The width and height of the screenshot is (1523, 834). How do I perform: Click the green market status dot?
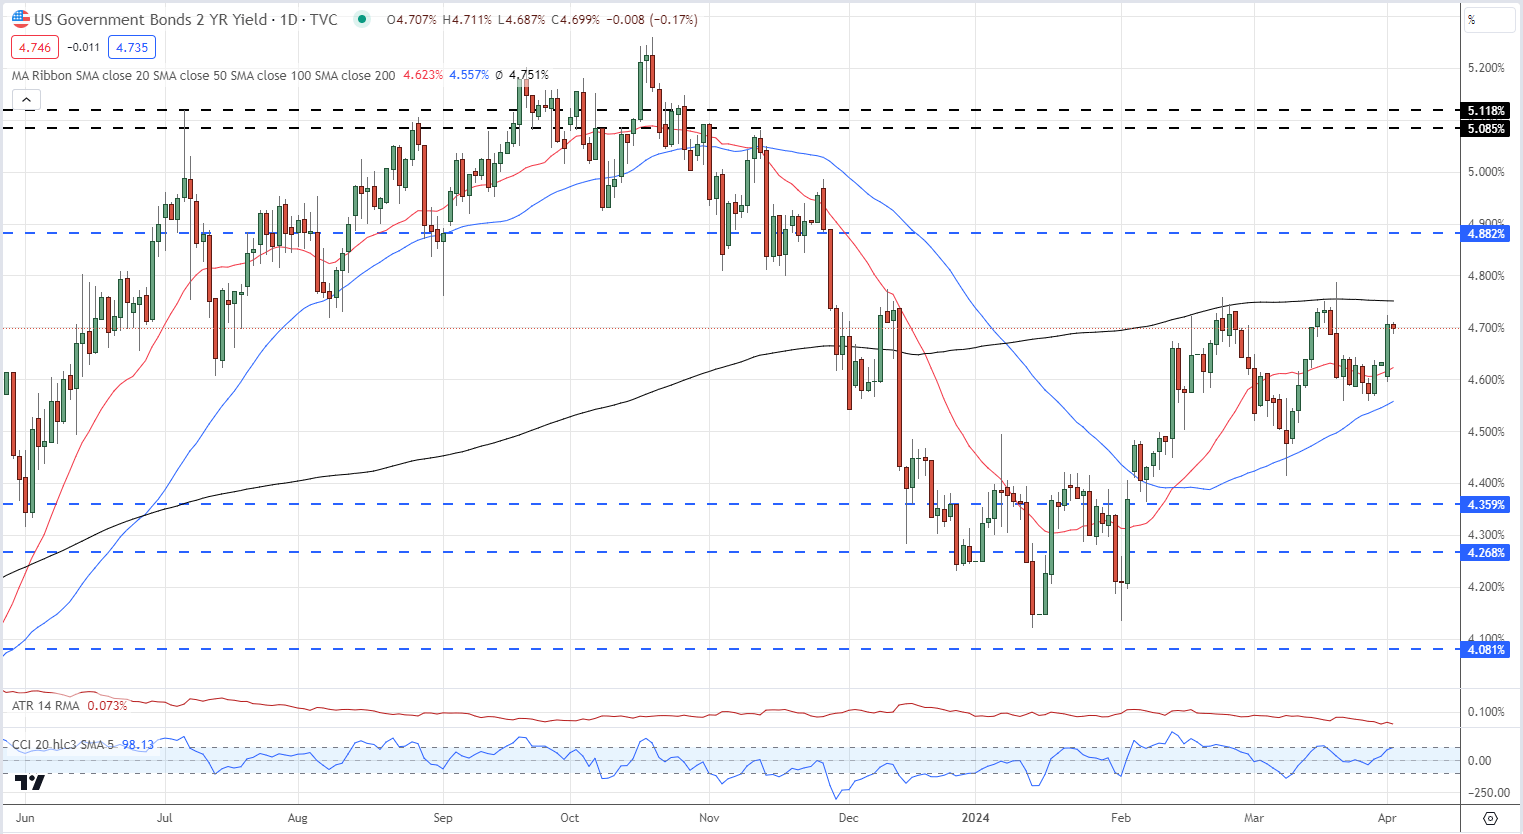[361, 19]
